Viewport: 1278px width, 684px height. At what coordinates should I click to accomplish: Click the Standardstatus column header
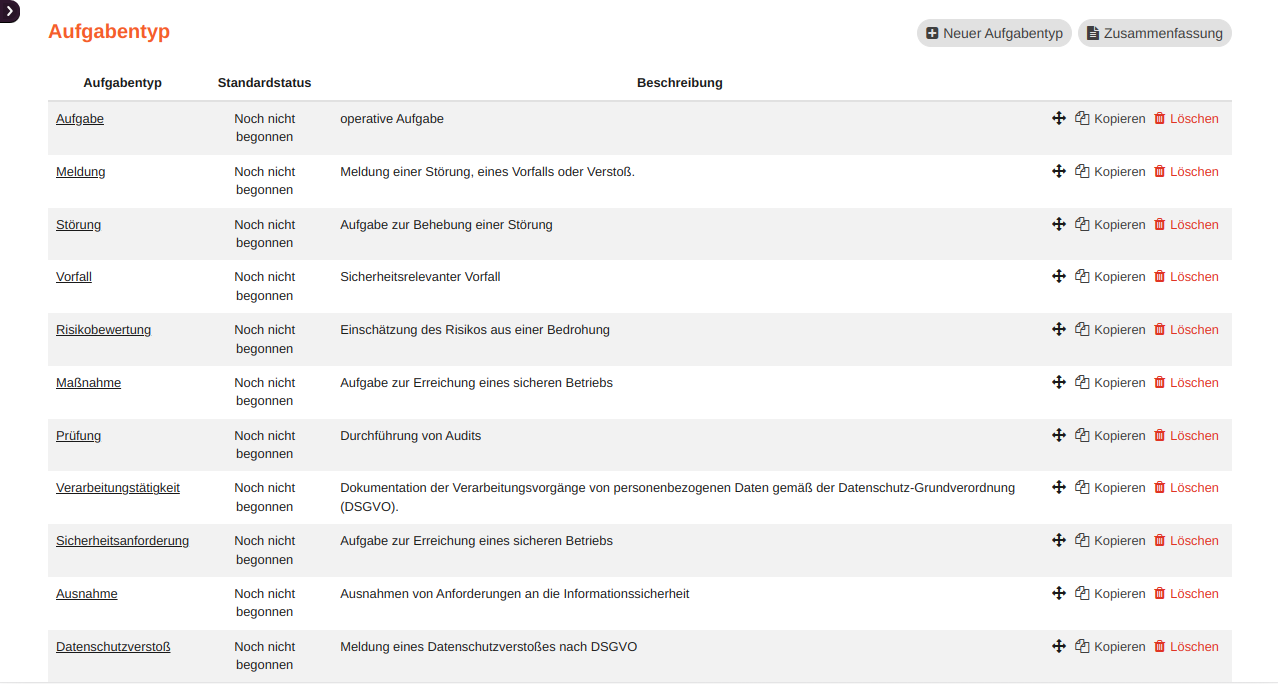[264, 83]
